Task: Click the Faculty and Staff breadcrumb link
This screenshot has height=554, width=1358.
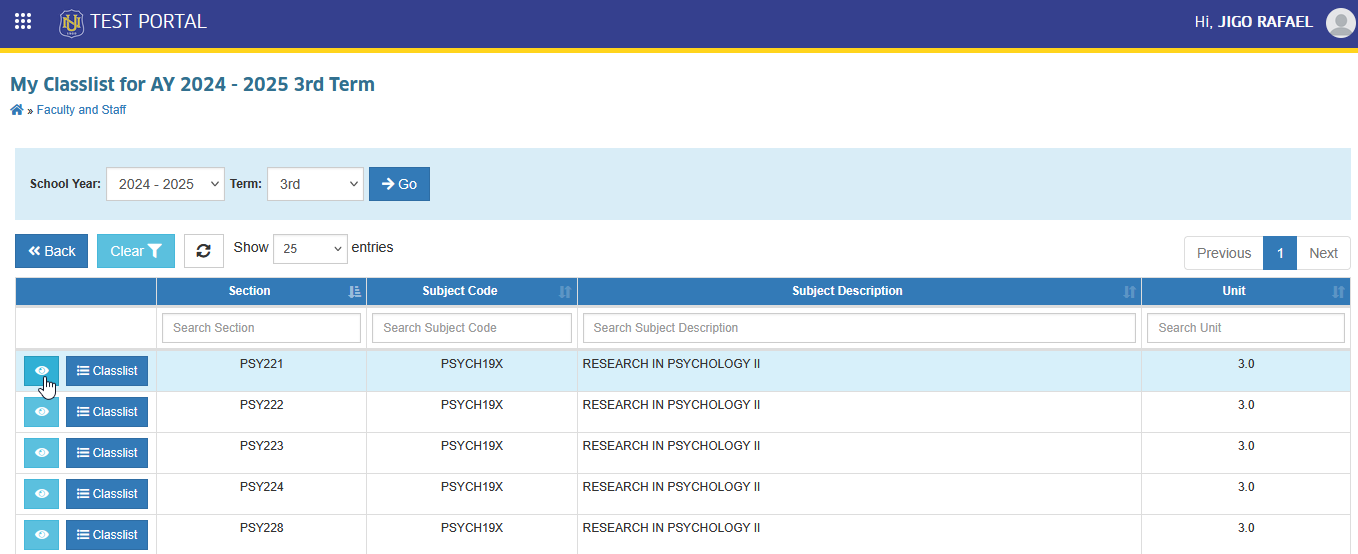Action: coord(81,110)
